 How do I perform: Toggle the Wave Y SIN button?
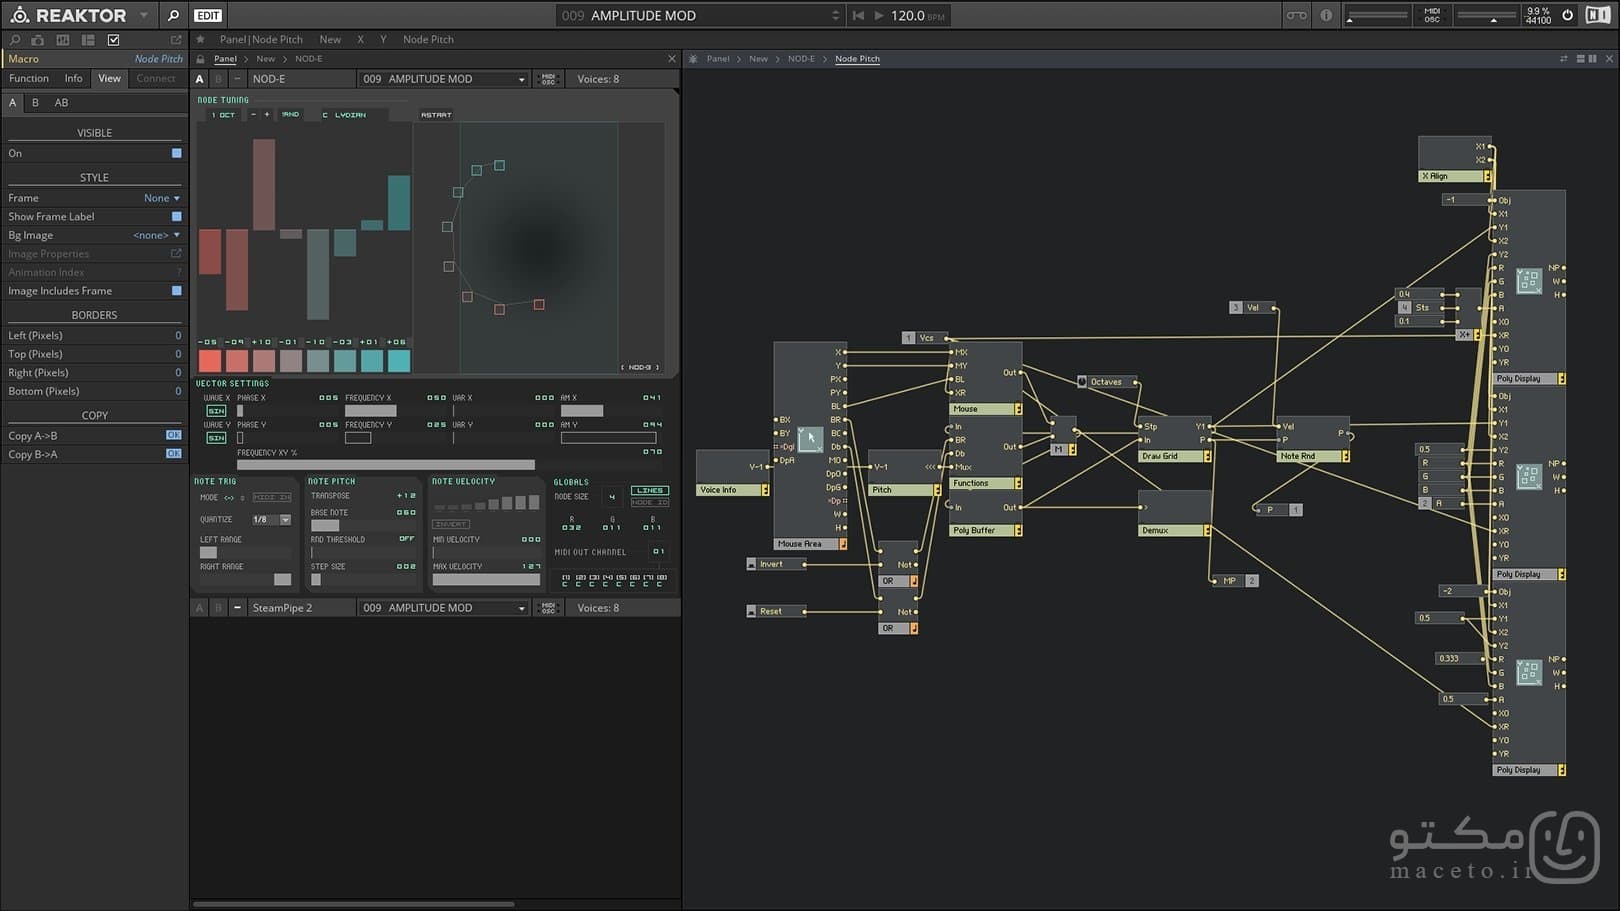point(216,438)
